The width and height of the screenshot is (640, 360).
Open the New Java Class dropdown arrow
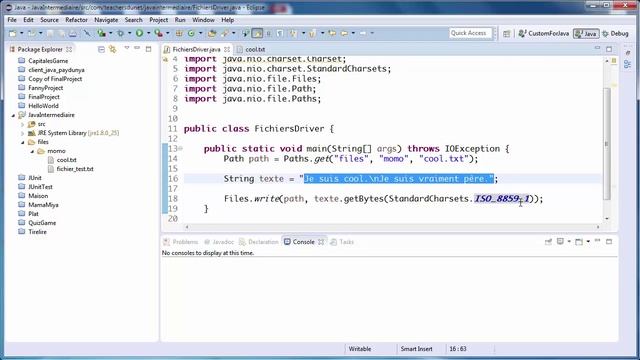[x=200, y=33]
